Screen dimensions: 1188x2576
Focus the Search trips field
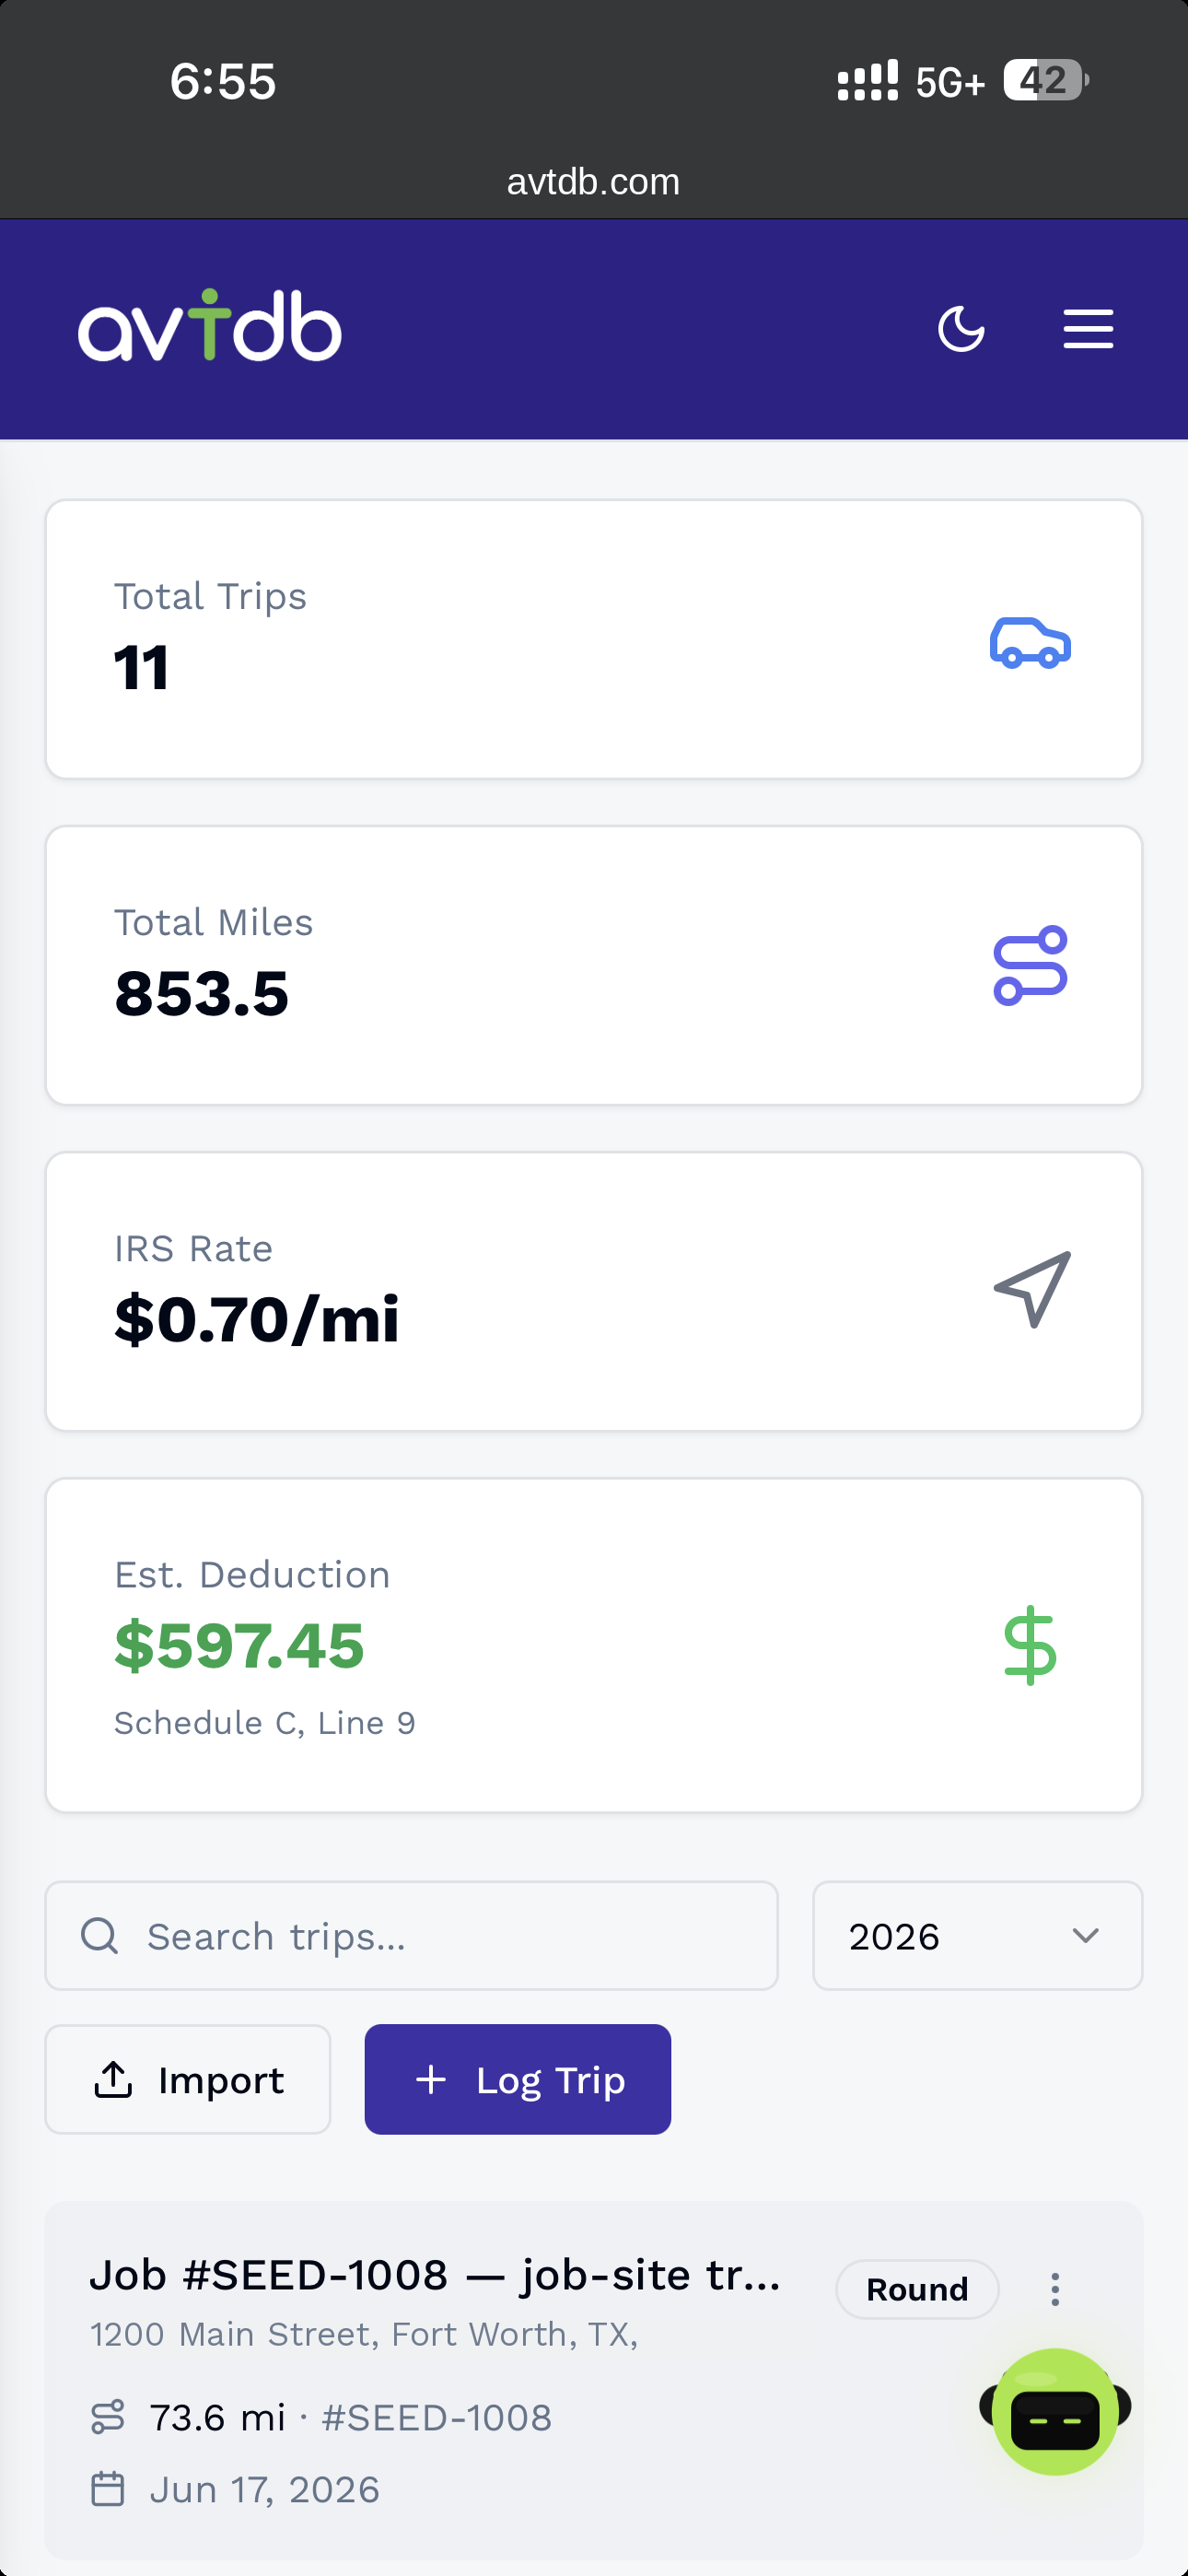412,1936
